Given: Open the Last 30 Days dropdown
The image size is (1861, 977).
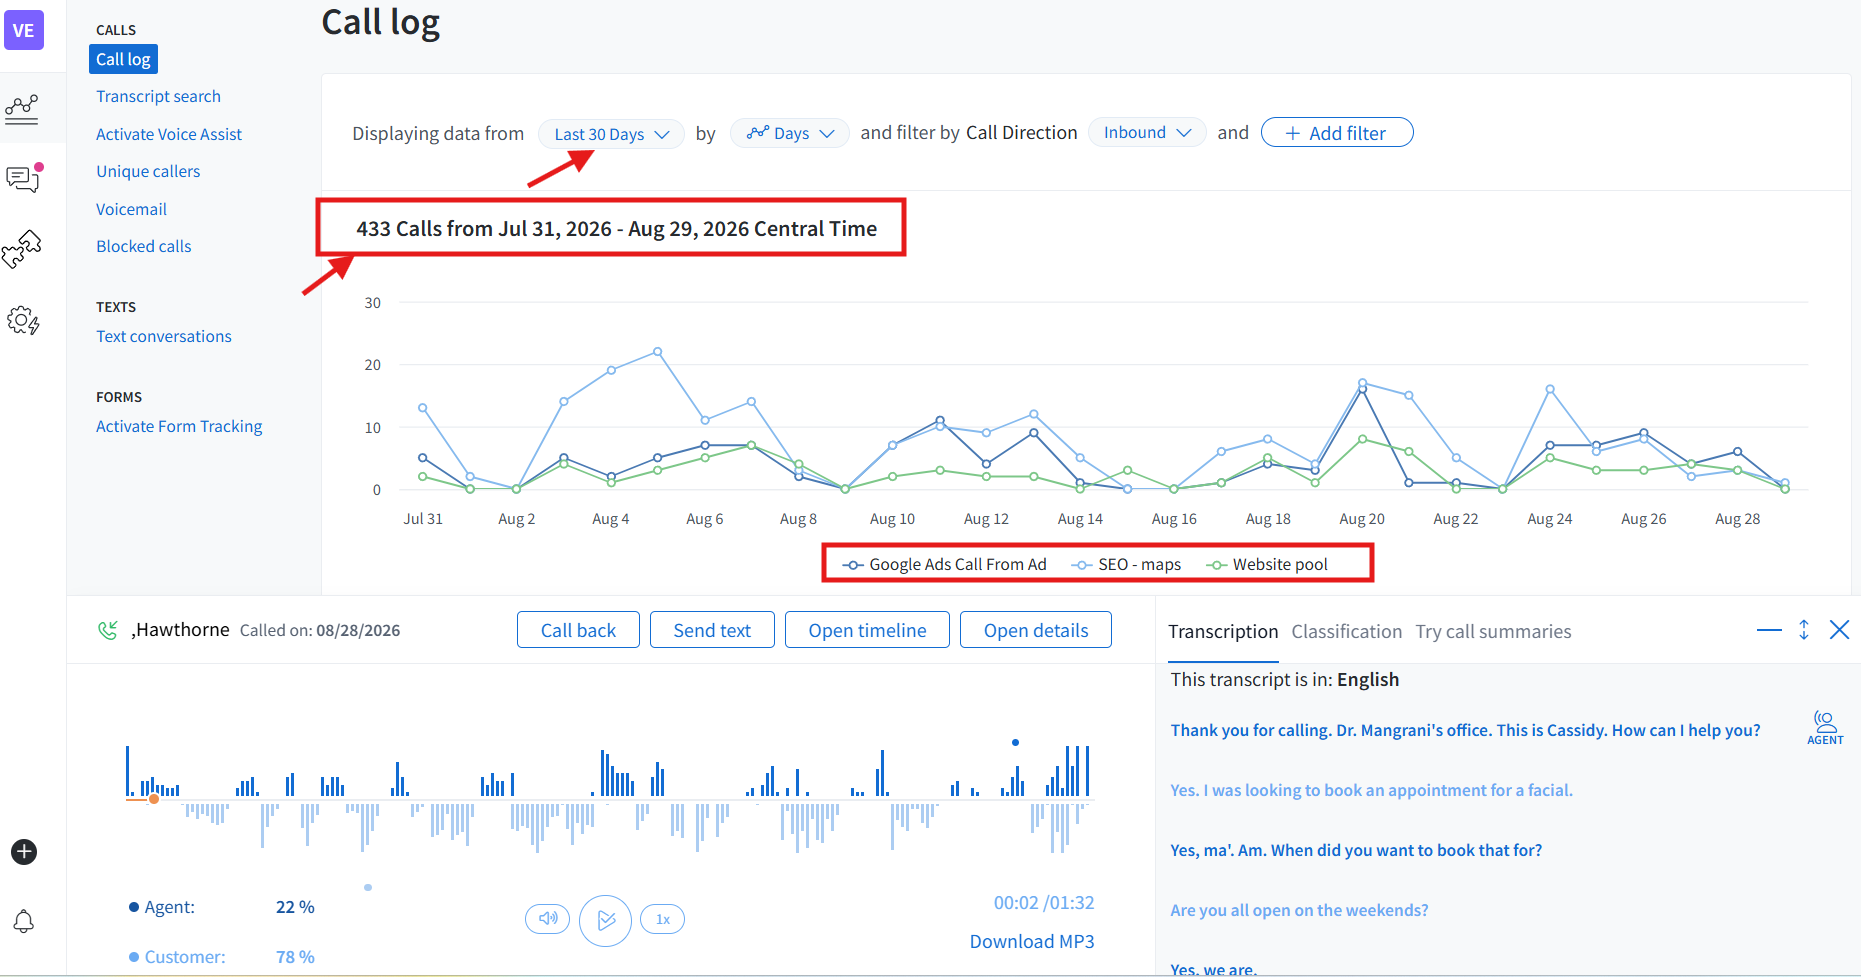Looking at the screenshot, I should [x=611, y=134].
